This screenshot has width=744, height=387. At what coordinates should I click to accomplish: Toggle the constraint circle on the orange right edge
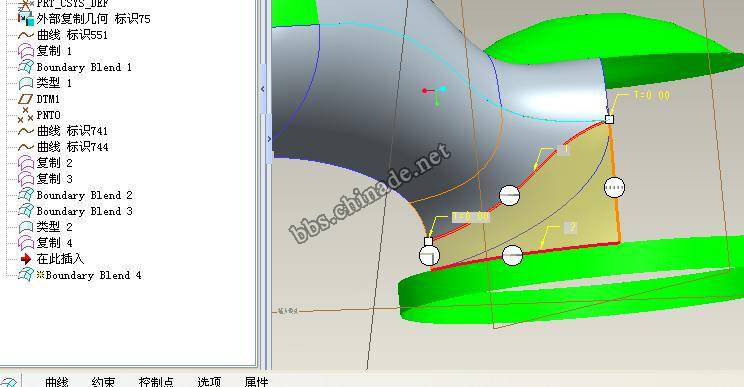[x=614, y=187]
